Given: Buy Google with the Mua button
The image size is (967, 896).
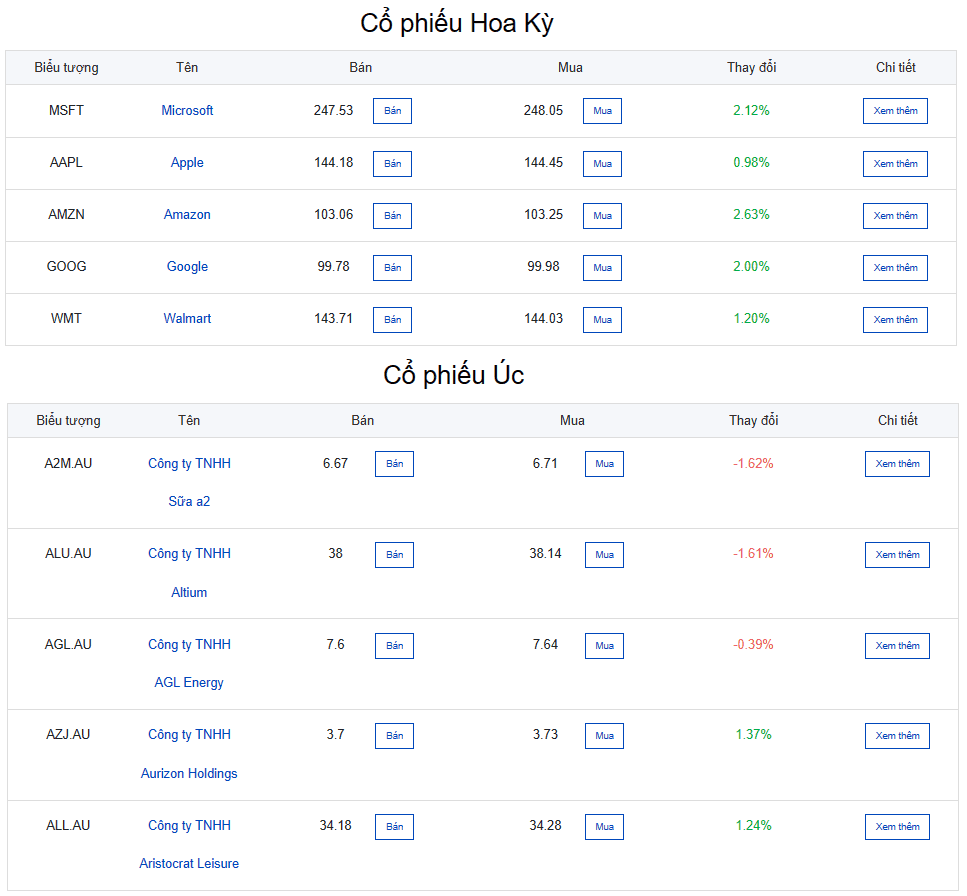Looking at the screenshot, I should tap(603, 268).
